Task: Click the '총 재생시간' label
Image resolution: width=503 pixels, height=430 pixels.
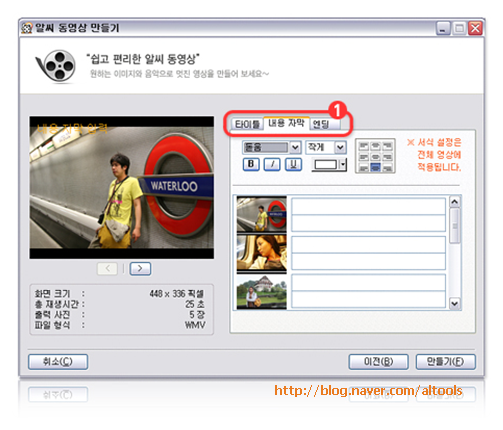Action: 57,304
